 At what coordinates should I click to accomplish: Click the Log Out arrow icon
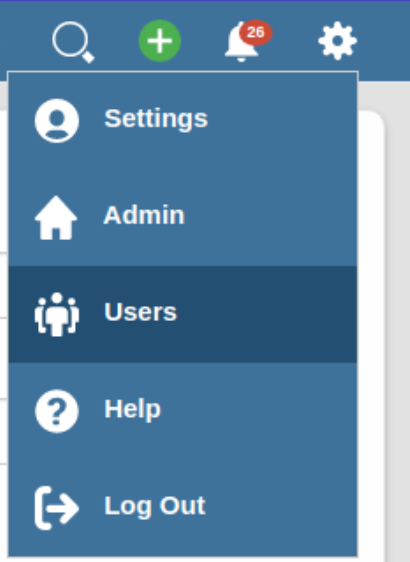57,508
